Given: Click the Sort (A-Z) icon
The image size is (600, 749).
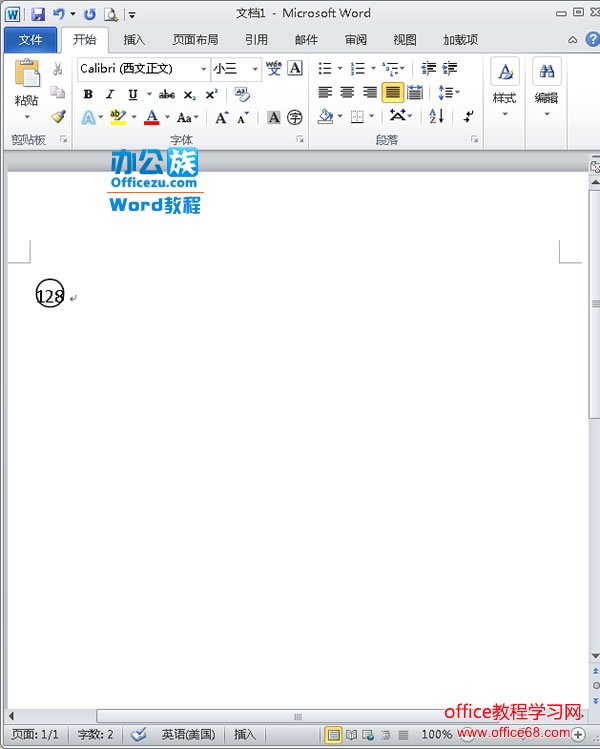Looking at the screenshot, I should click(436, 117).
